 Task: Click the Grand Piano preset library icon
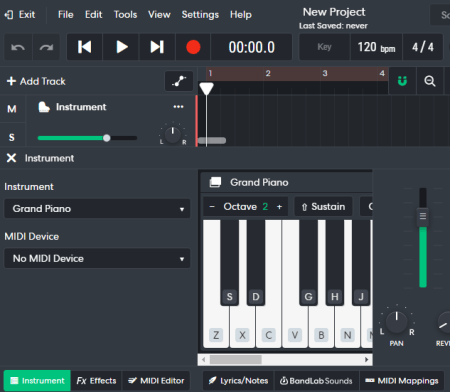(215, 182)
